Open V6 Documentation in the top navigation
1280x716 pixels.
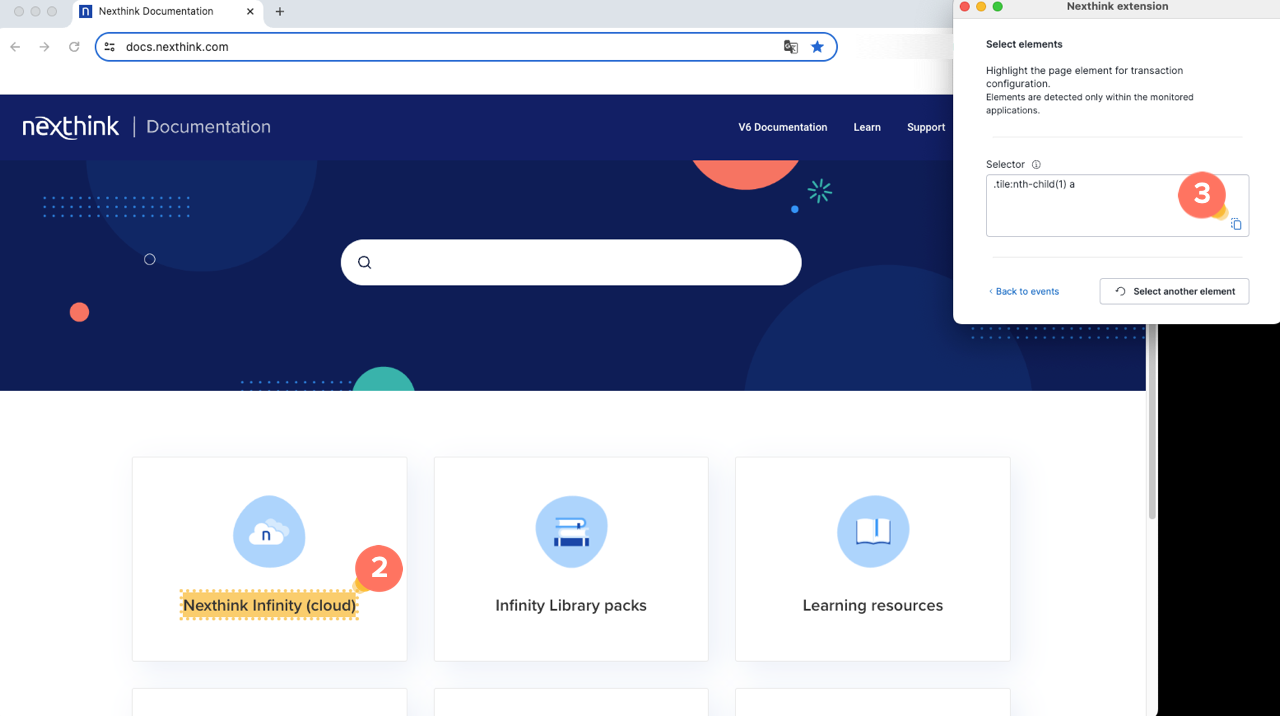(x=782, y=128)
